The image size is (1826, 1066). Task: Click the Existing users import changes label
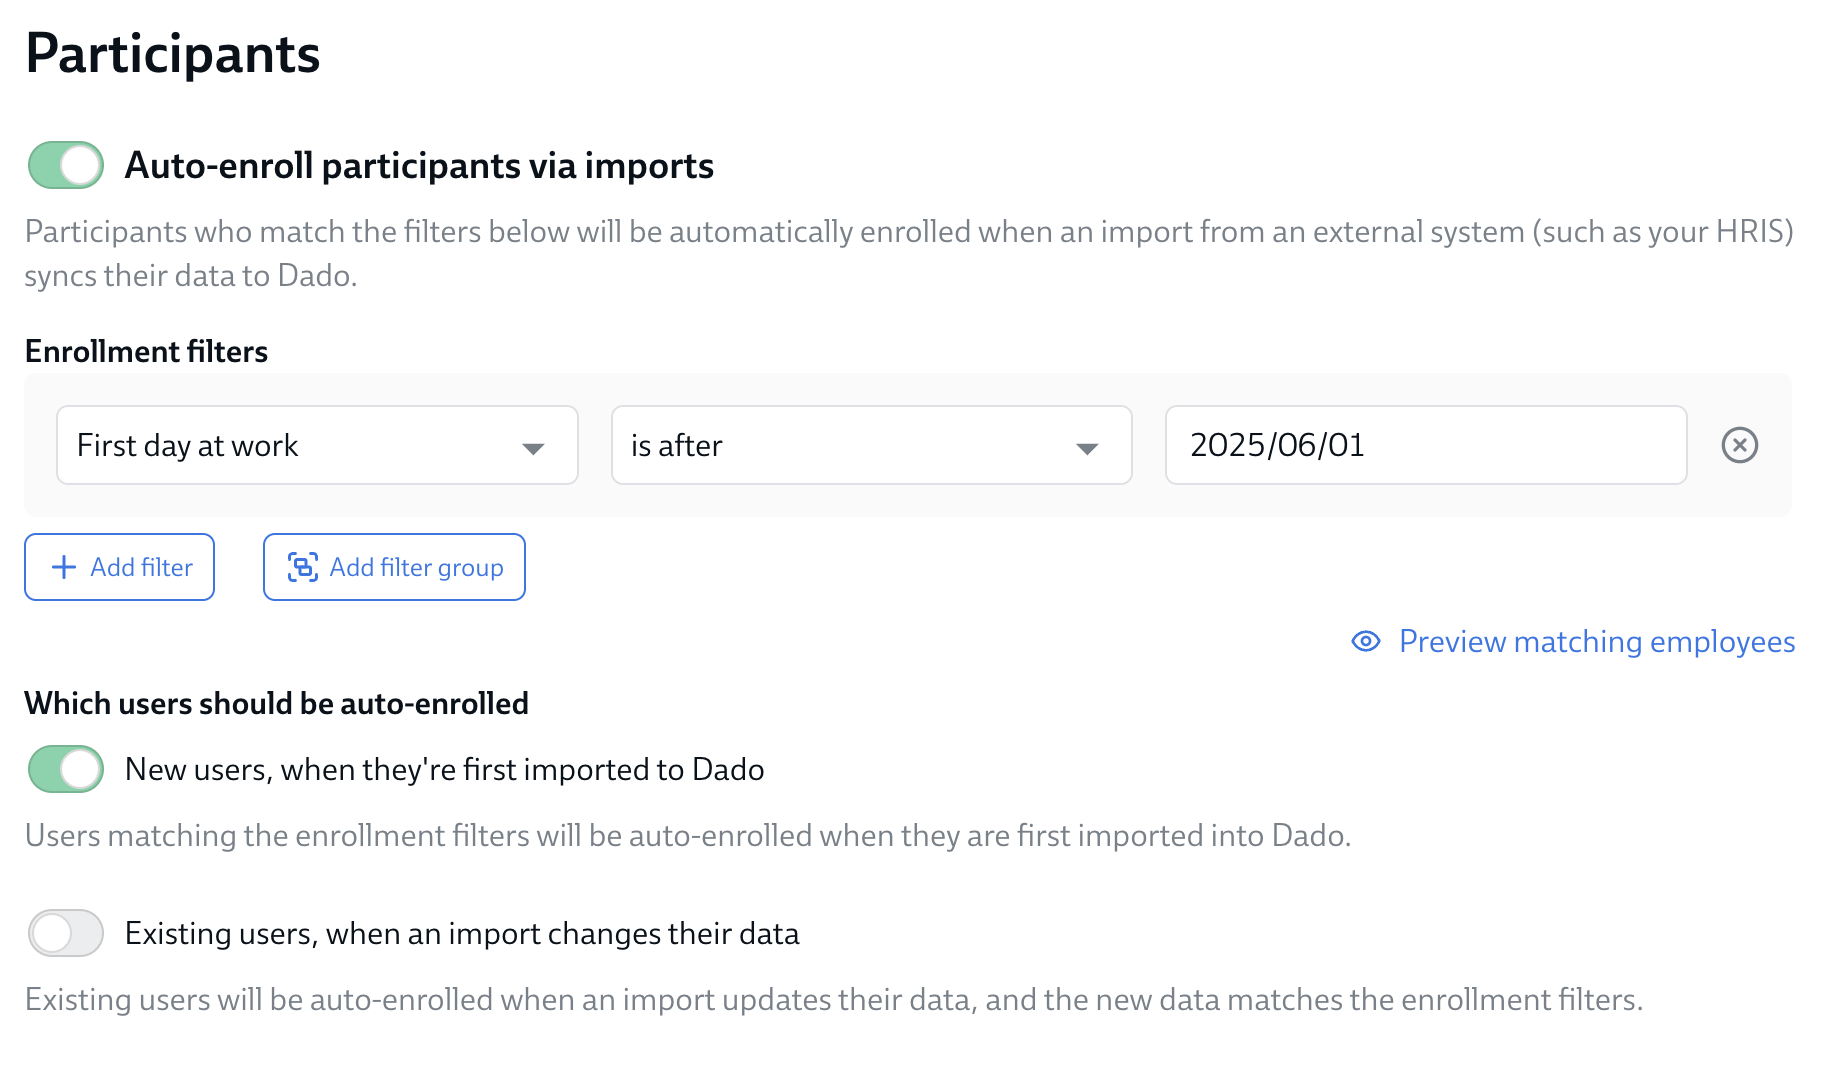coord(462,933)
